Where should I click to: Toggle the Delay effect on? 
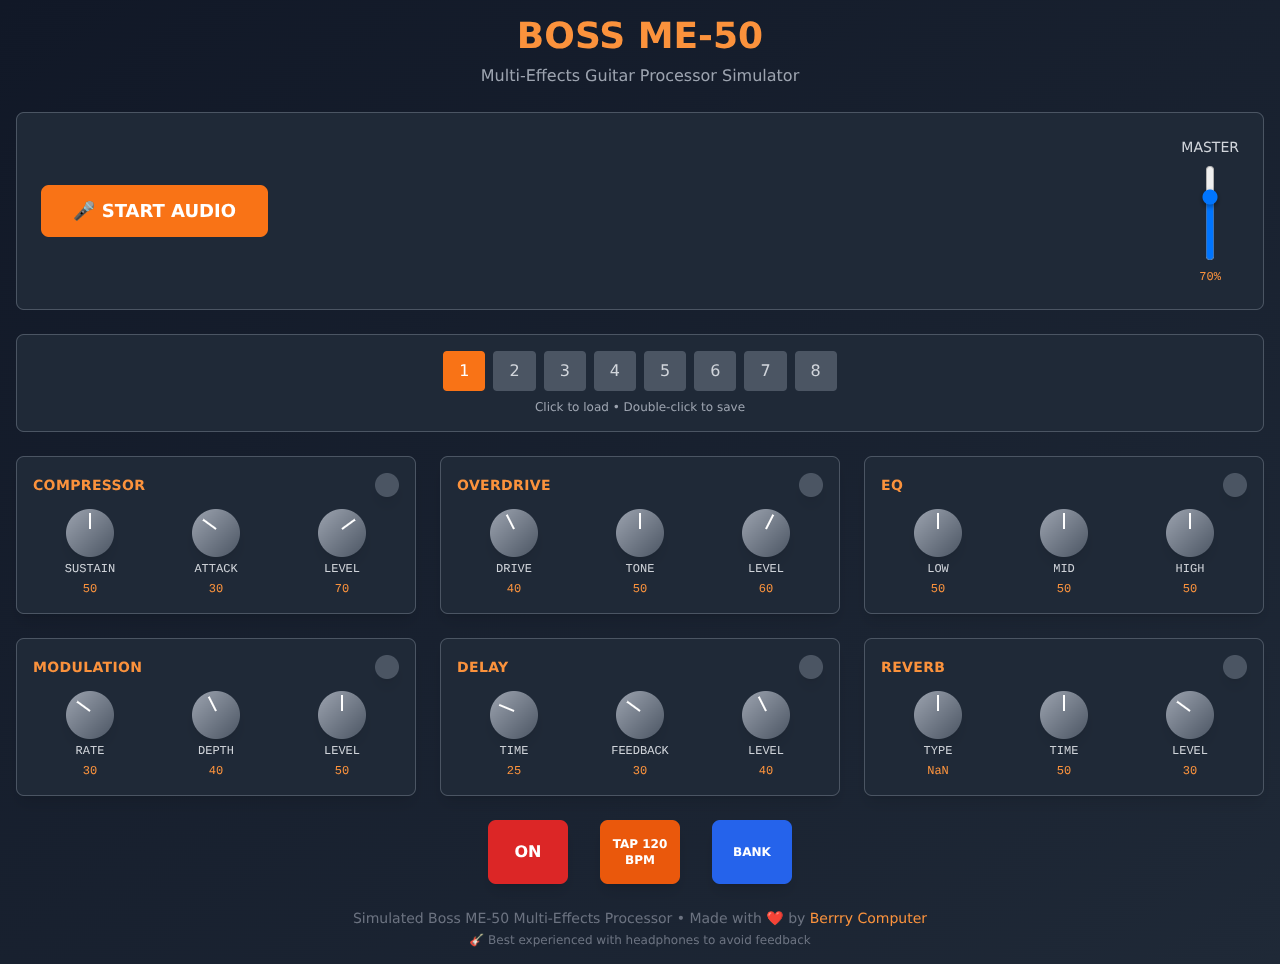pyautogui.click(x=811, y=666)
